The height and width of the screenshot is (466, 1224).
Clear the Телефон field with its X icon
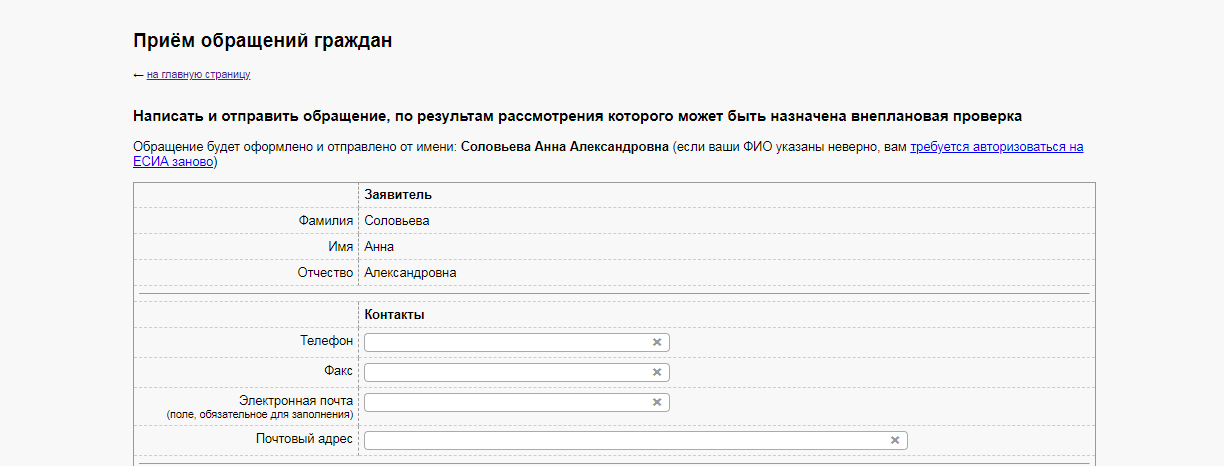pyautogui.click(x=657, y=342)
